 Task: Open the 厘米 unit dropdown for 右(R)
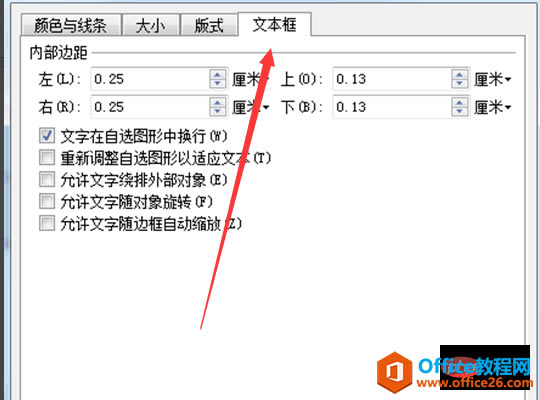coord(250,107)
